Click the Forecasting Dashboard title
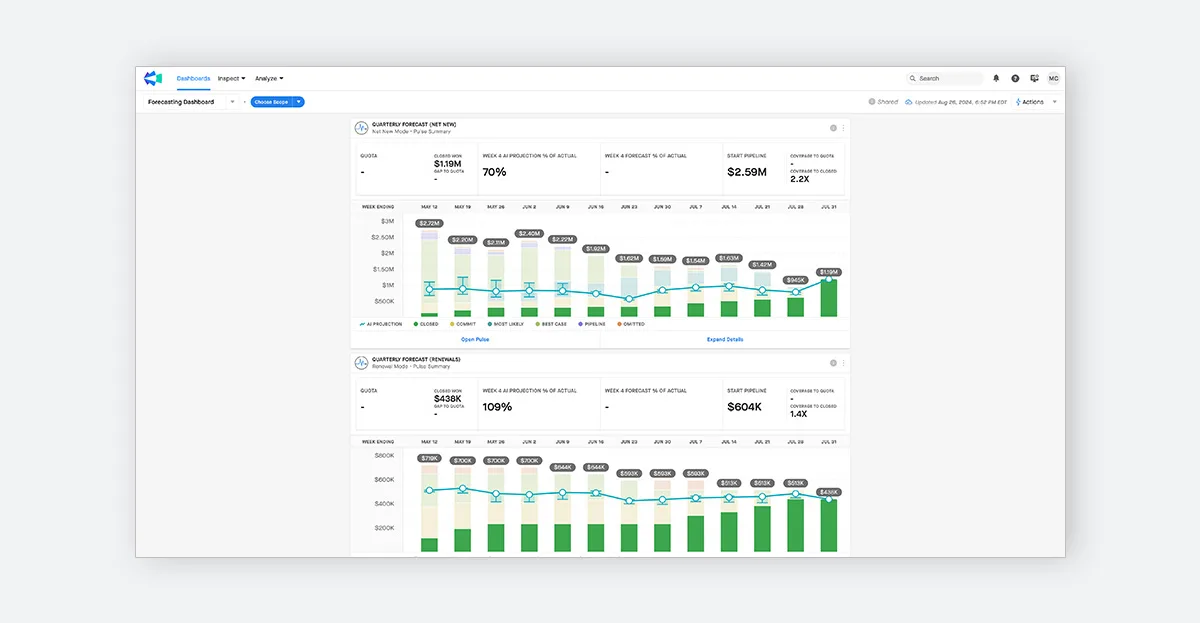1200x623 pixels. coord(181,102)
